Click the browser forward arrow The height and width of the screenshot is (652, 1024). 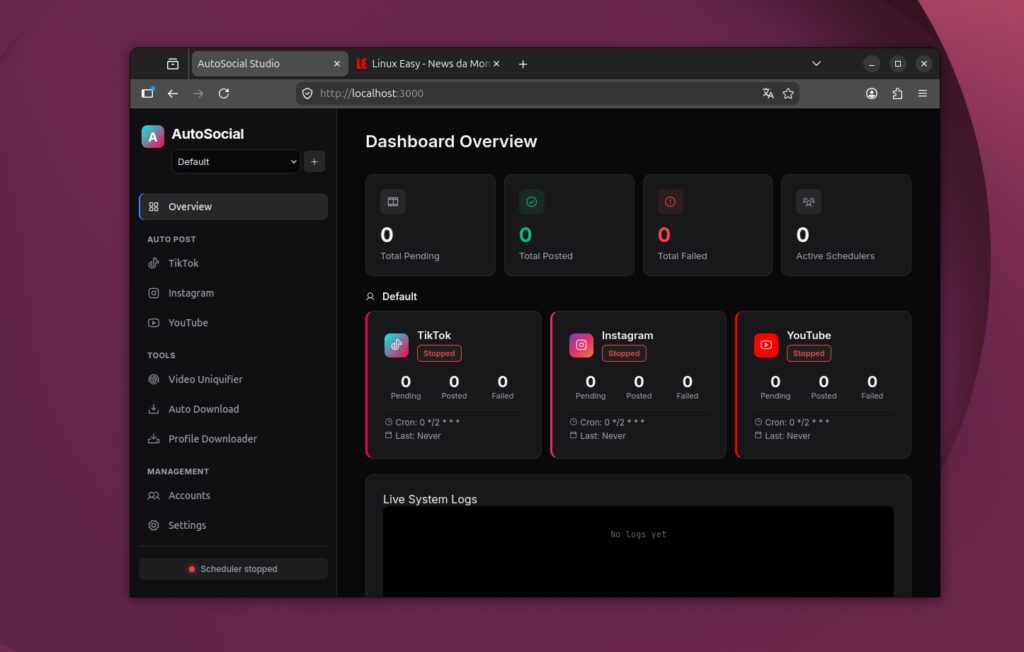click(x=198, y=93)
